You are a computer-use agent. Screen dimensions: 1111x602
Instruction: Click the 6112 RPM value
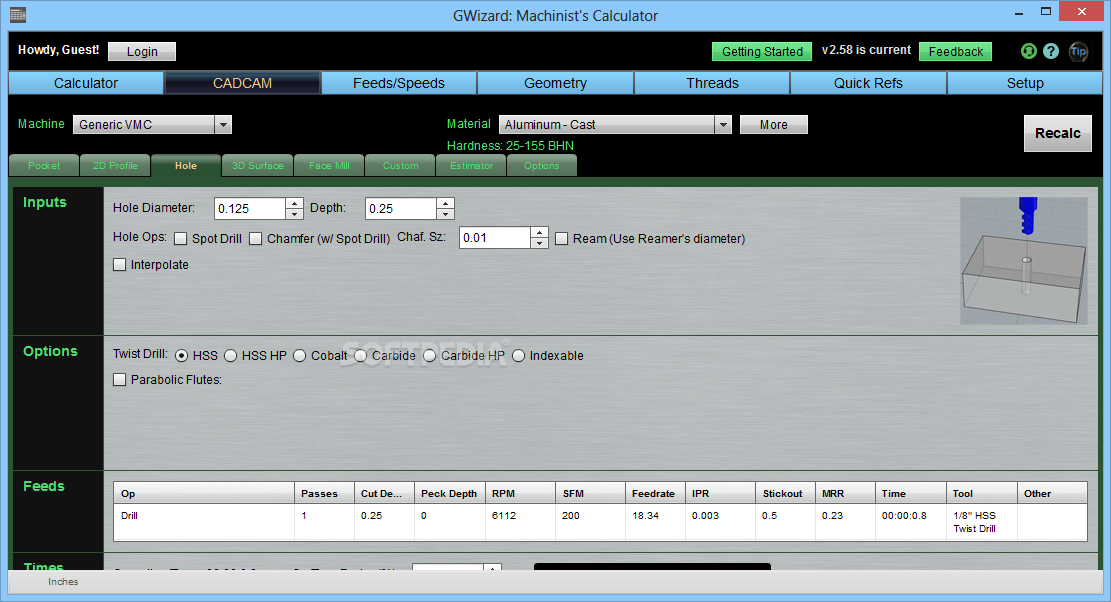504,516
